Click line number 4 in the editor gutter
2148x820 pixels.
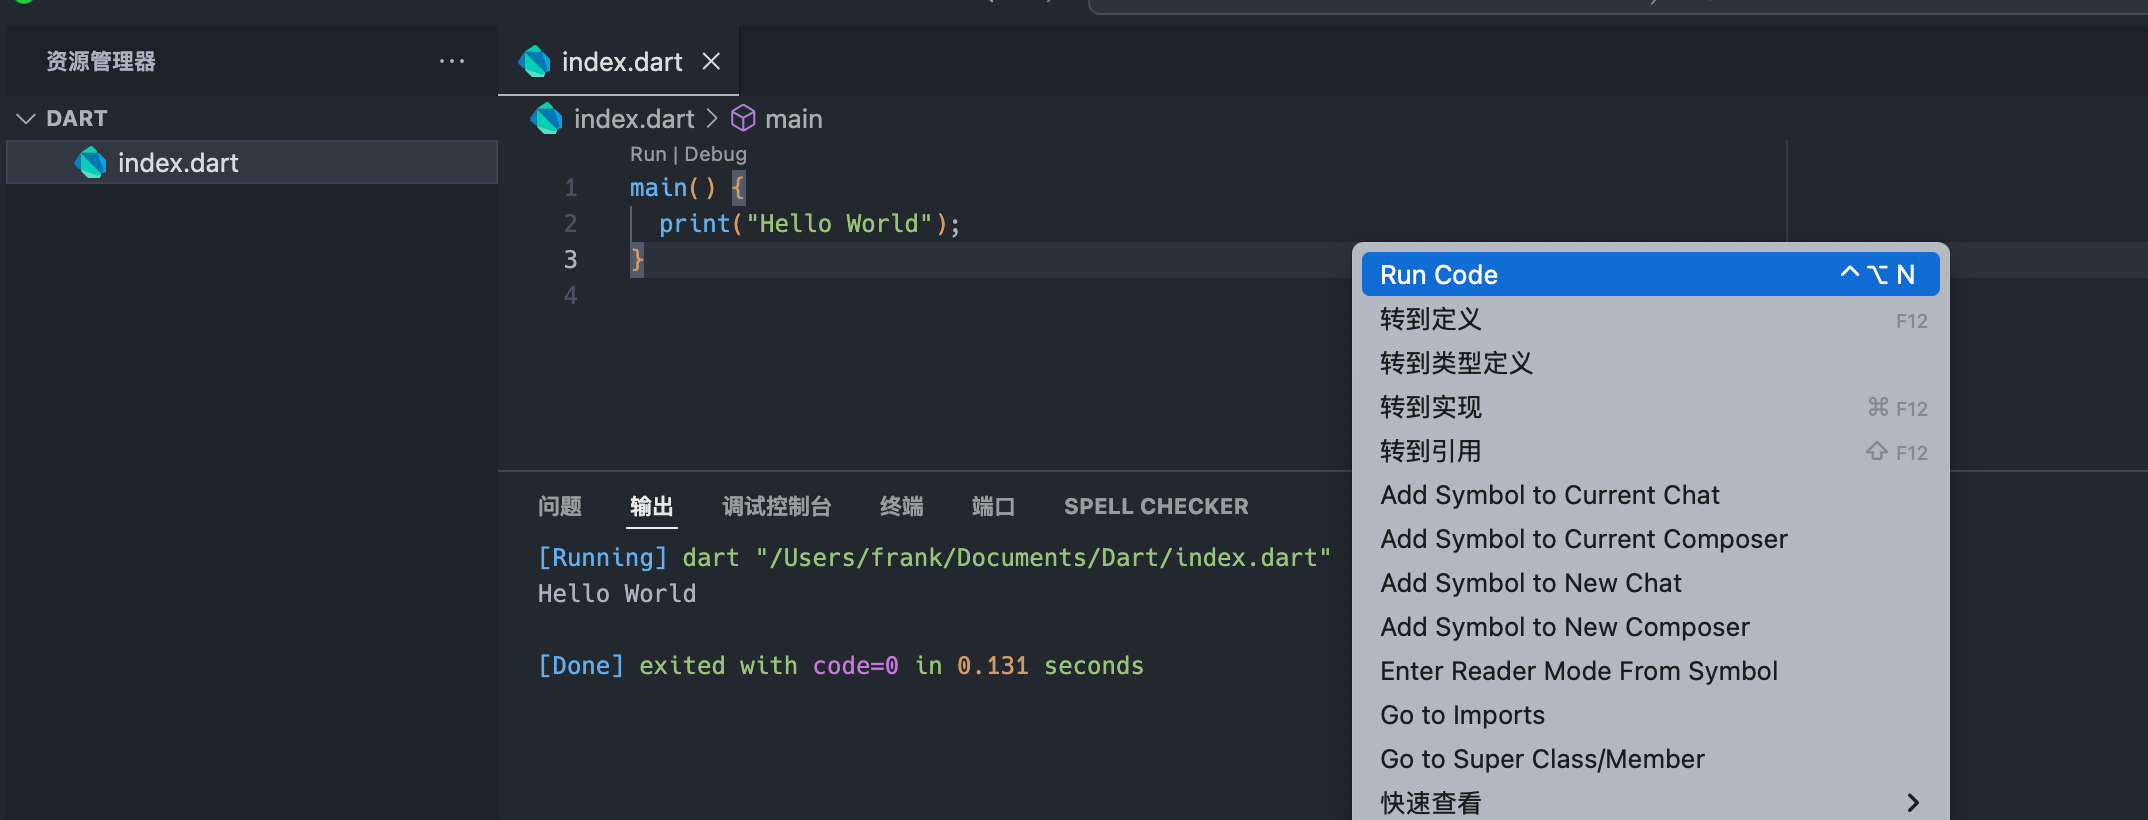coord(570,296)
